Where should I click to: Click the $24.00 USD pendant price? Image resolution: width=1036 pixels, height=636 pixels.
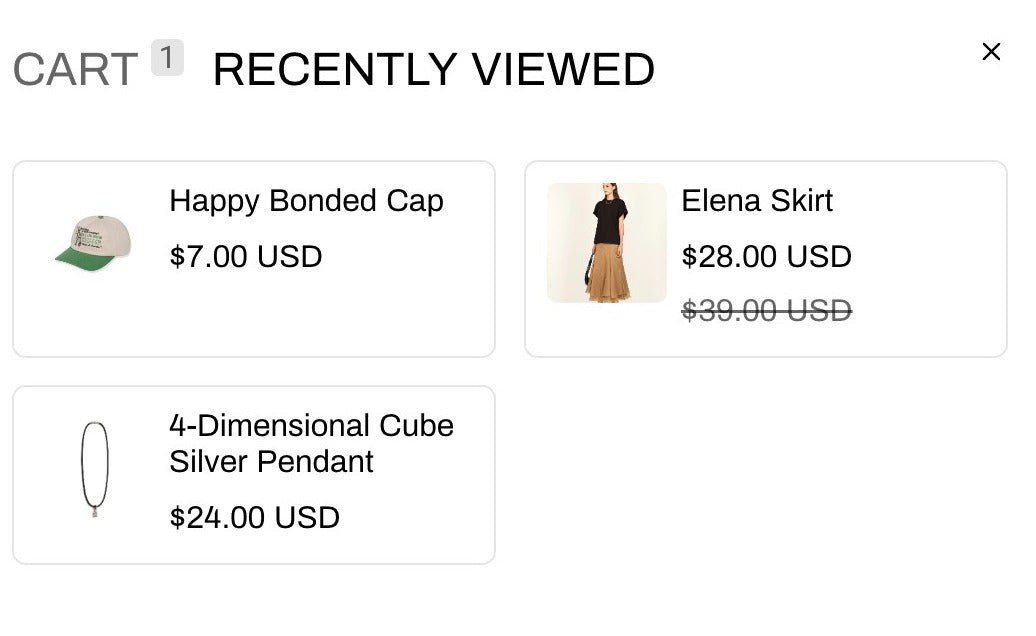click(254, 518)
